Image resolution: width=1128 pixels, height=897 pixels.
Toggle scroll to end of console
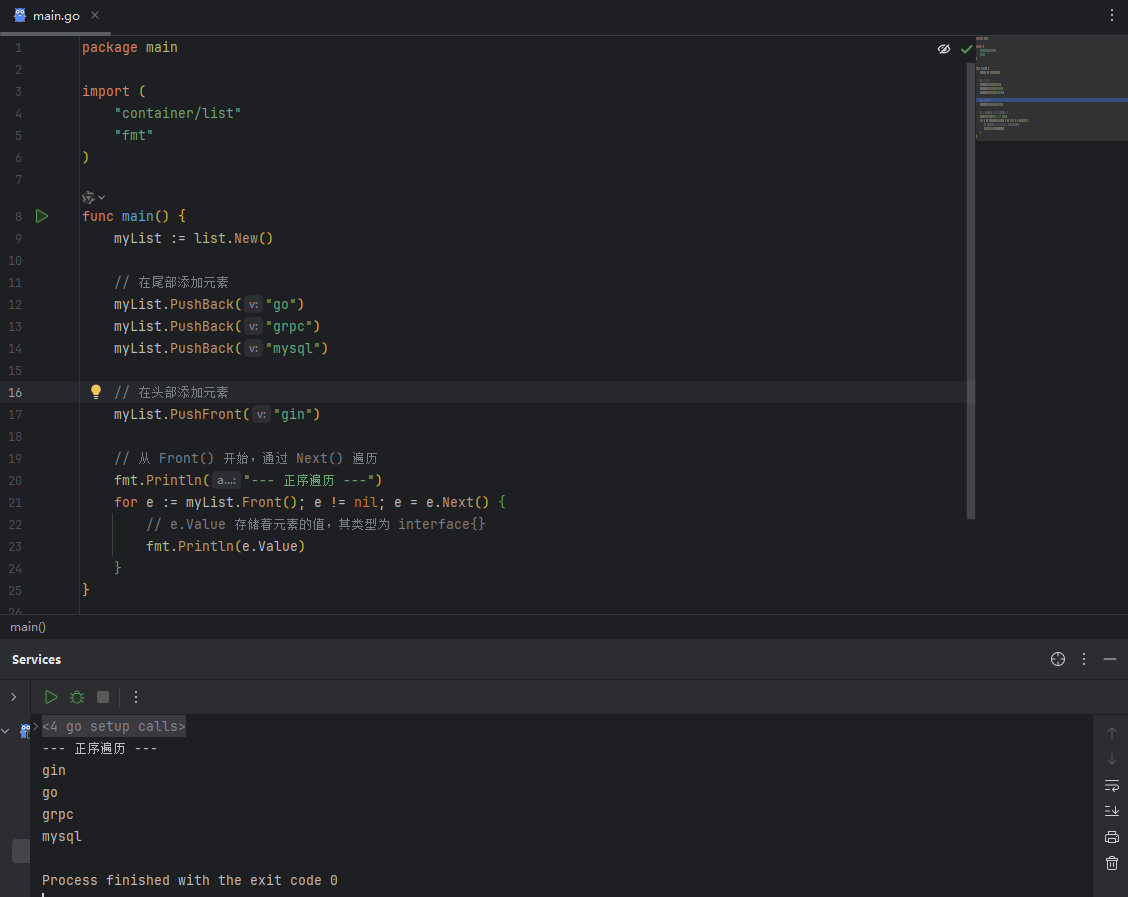tap(1111, 811)
